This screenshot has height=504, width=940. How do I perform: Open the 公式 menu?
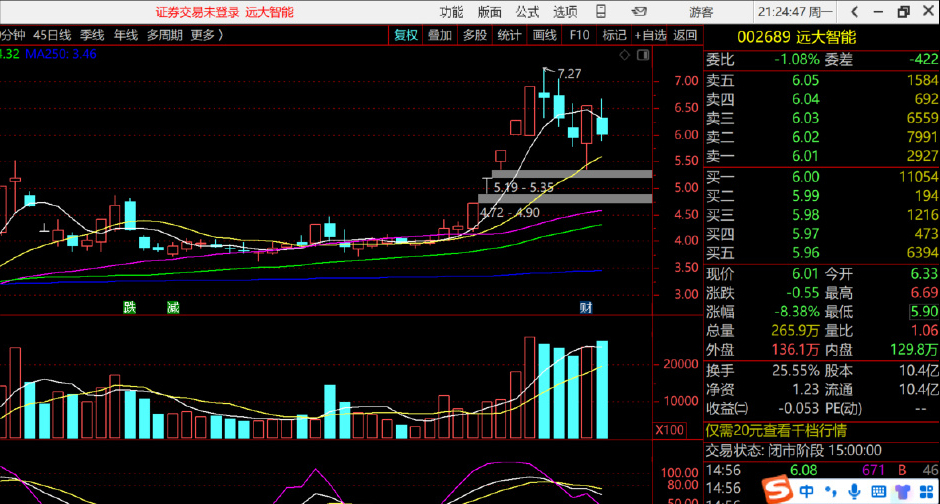527,12
